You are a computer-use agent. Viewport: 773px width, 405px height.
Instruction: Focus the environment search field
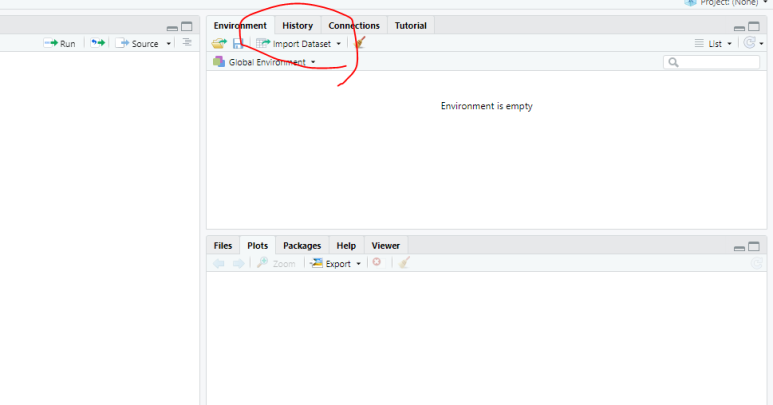click(x=711, y=62)
